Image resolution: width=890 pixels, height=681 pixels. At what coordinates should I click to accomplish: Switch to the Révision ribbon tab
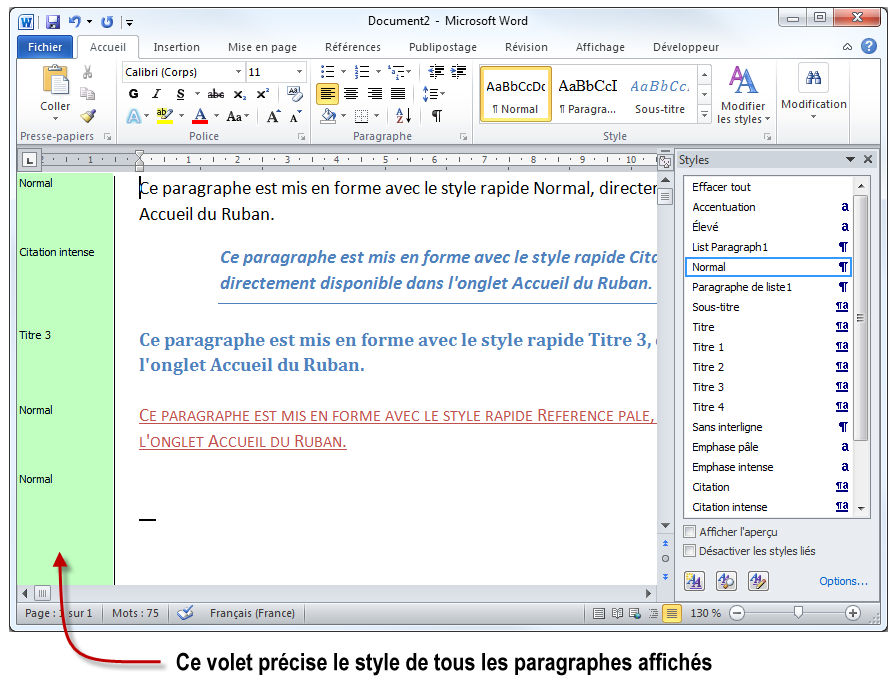525,46
